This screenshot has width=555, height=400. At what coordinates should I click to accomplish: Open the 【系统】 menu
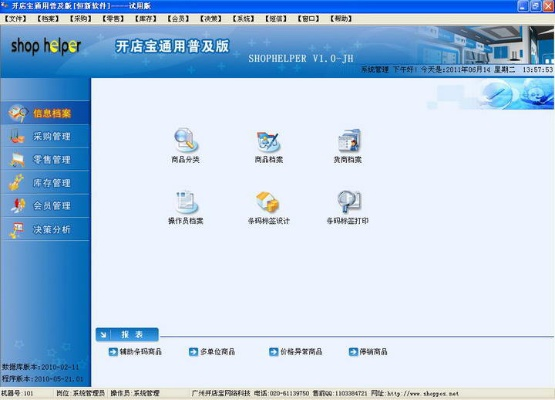243,18
